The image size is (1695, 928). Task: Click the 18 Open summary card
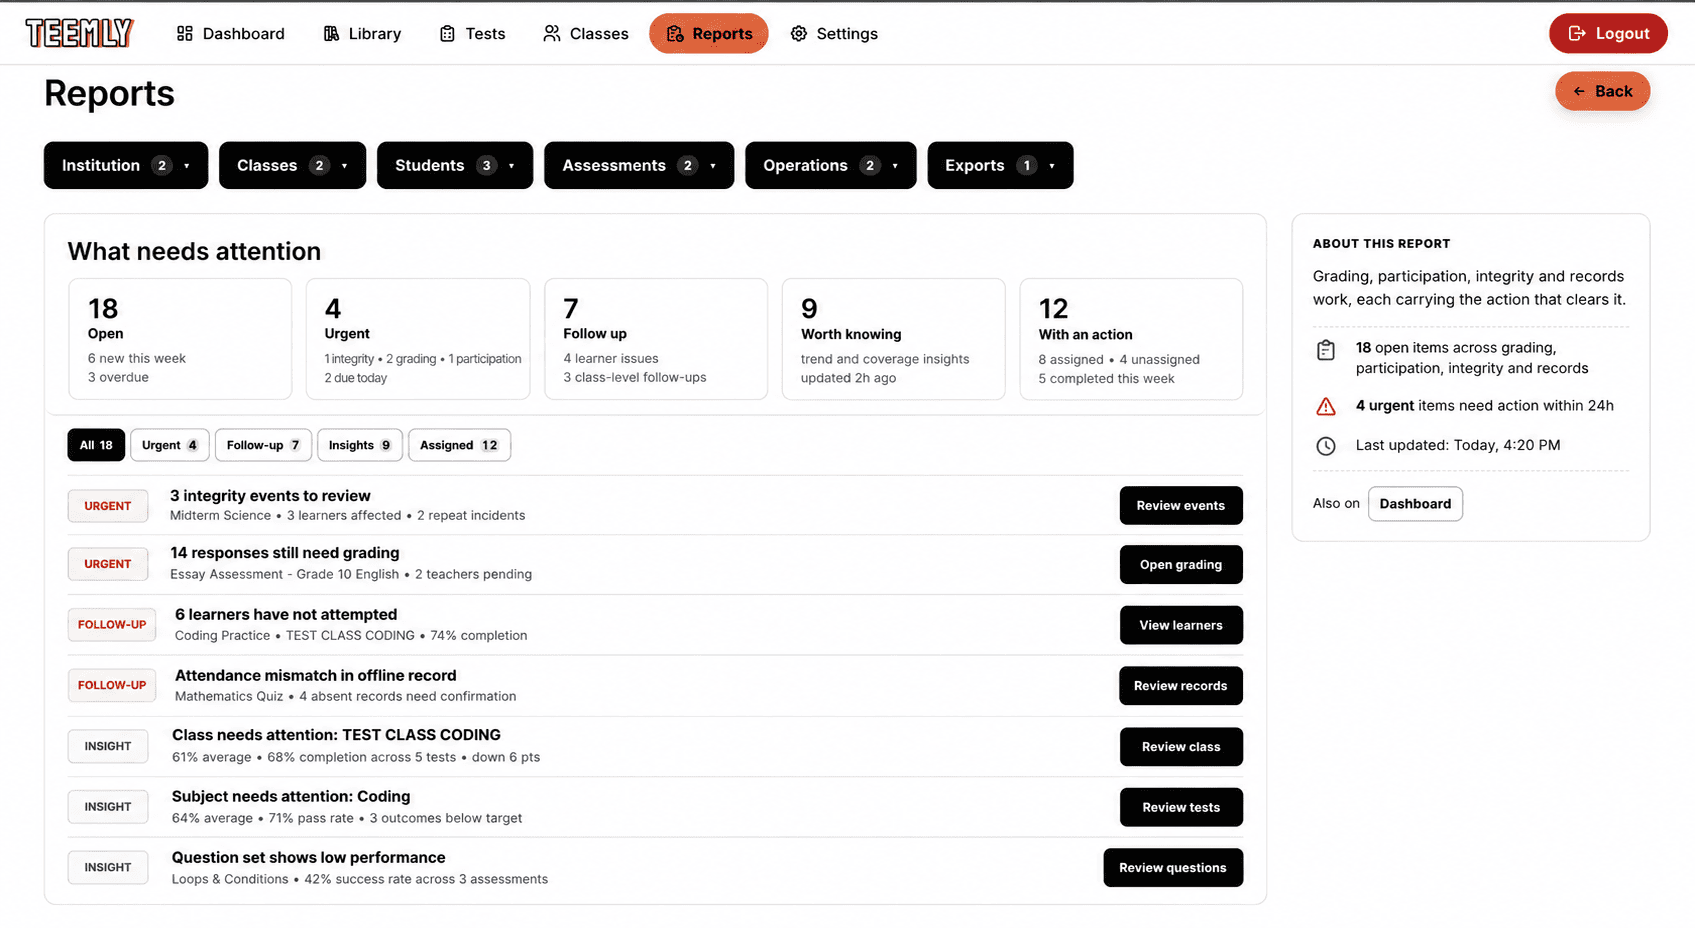(x=180, y=339)
